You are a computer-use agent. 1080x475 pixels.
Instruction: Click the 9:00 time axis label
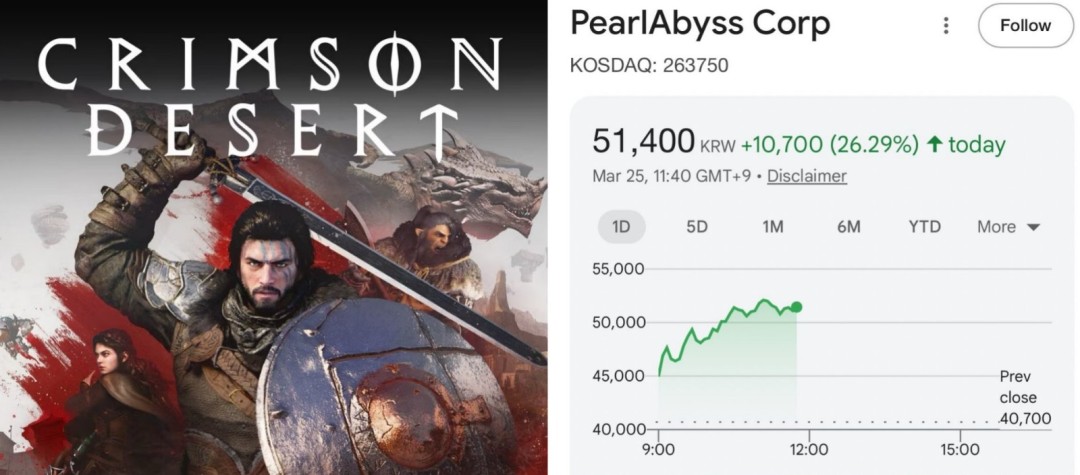click(660, 449)
